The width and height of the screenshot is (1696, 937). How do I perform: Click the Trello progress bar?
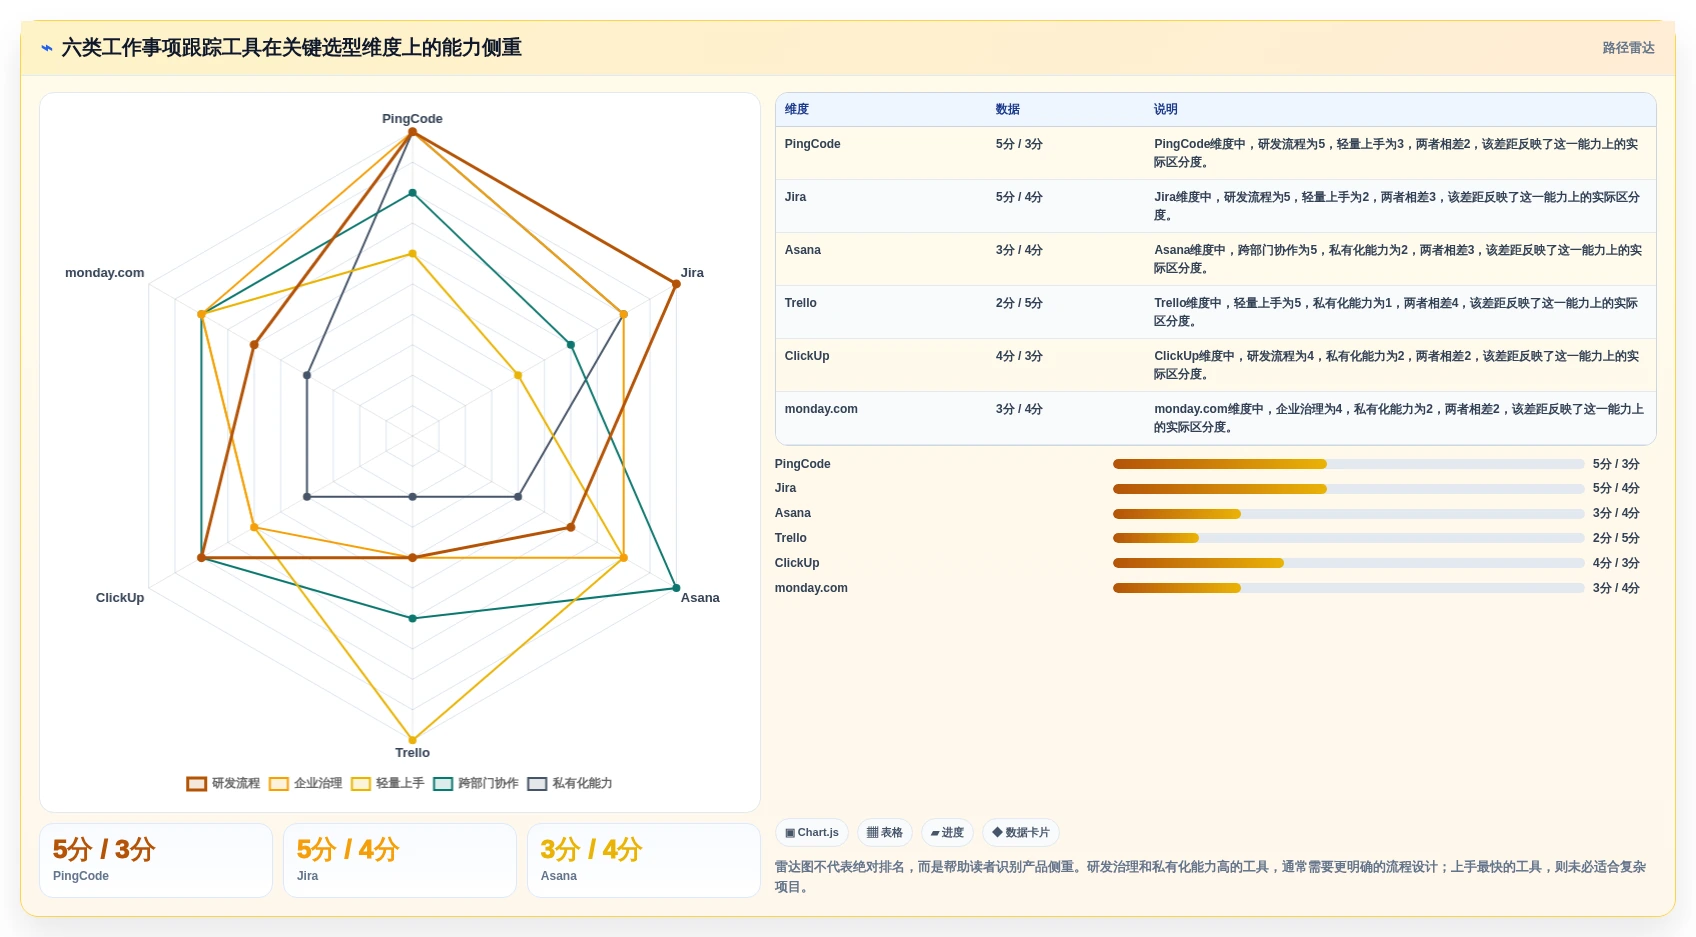[1348, 538]
